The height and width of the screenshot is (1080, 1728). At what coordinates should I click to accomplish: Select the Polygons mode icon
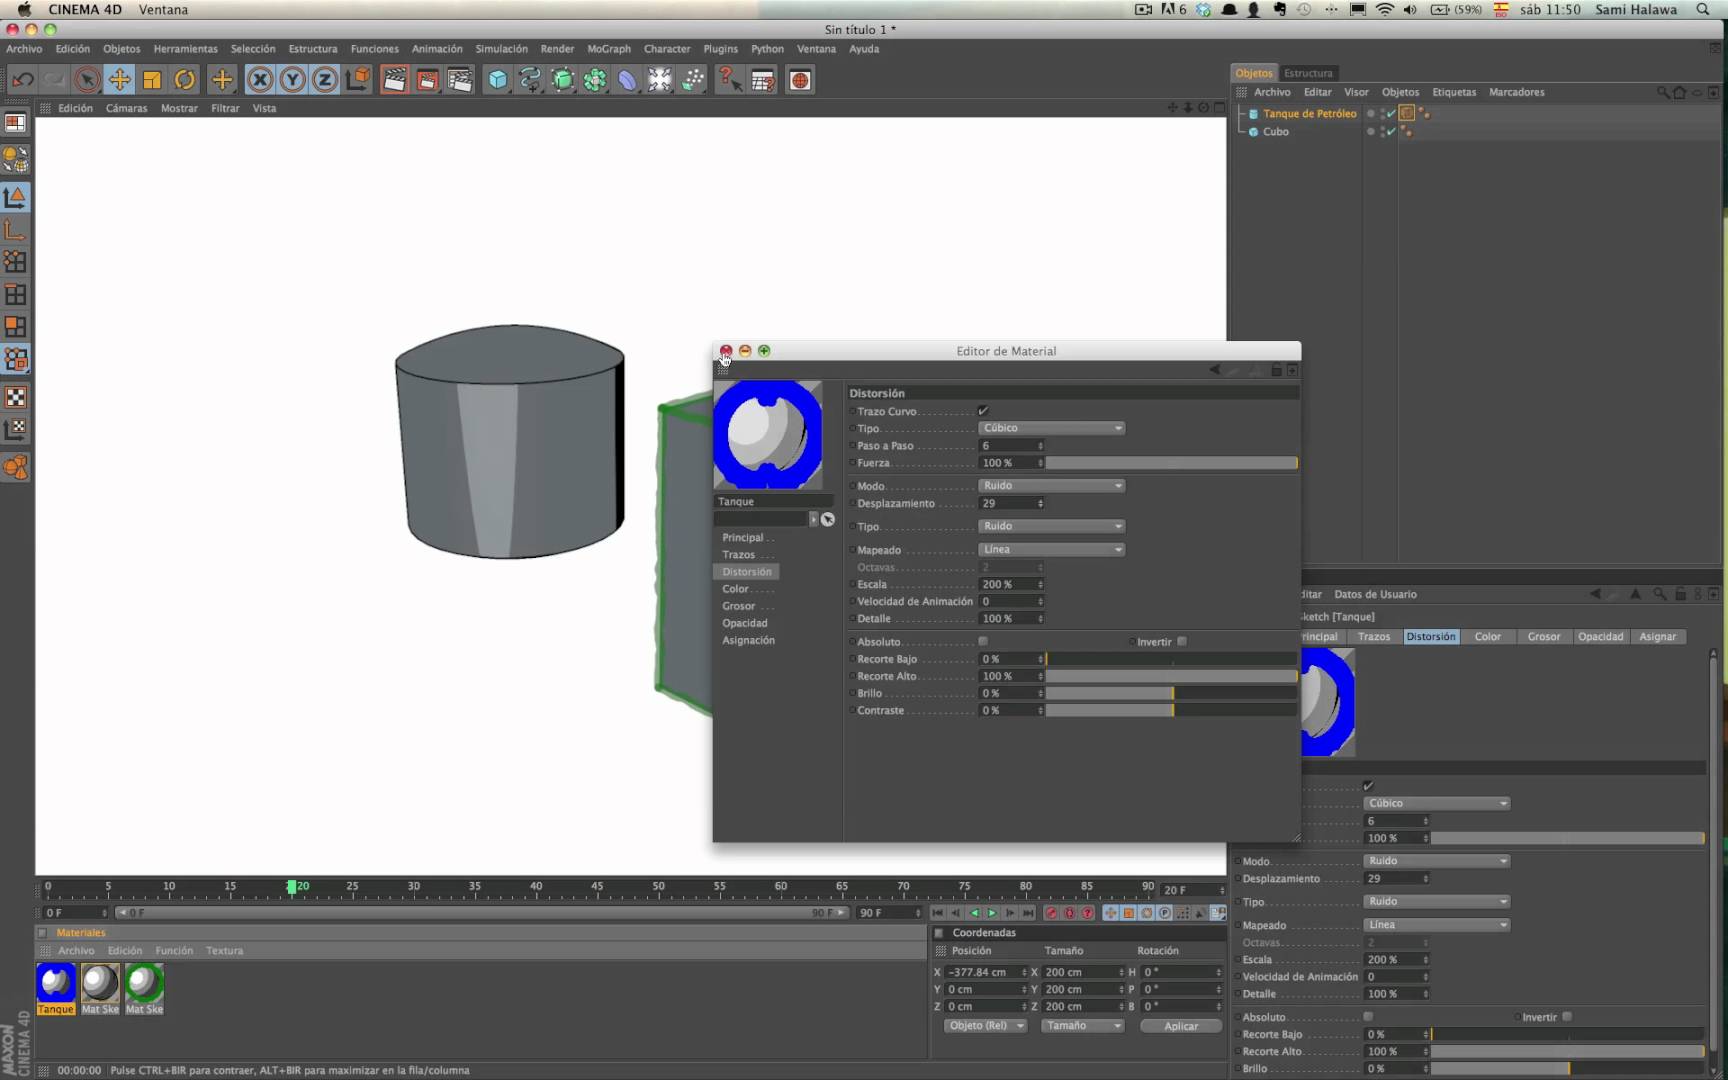point(16,327)
